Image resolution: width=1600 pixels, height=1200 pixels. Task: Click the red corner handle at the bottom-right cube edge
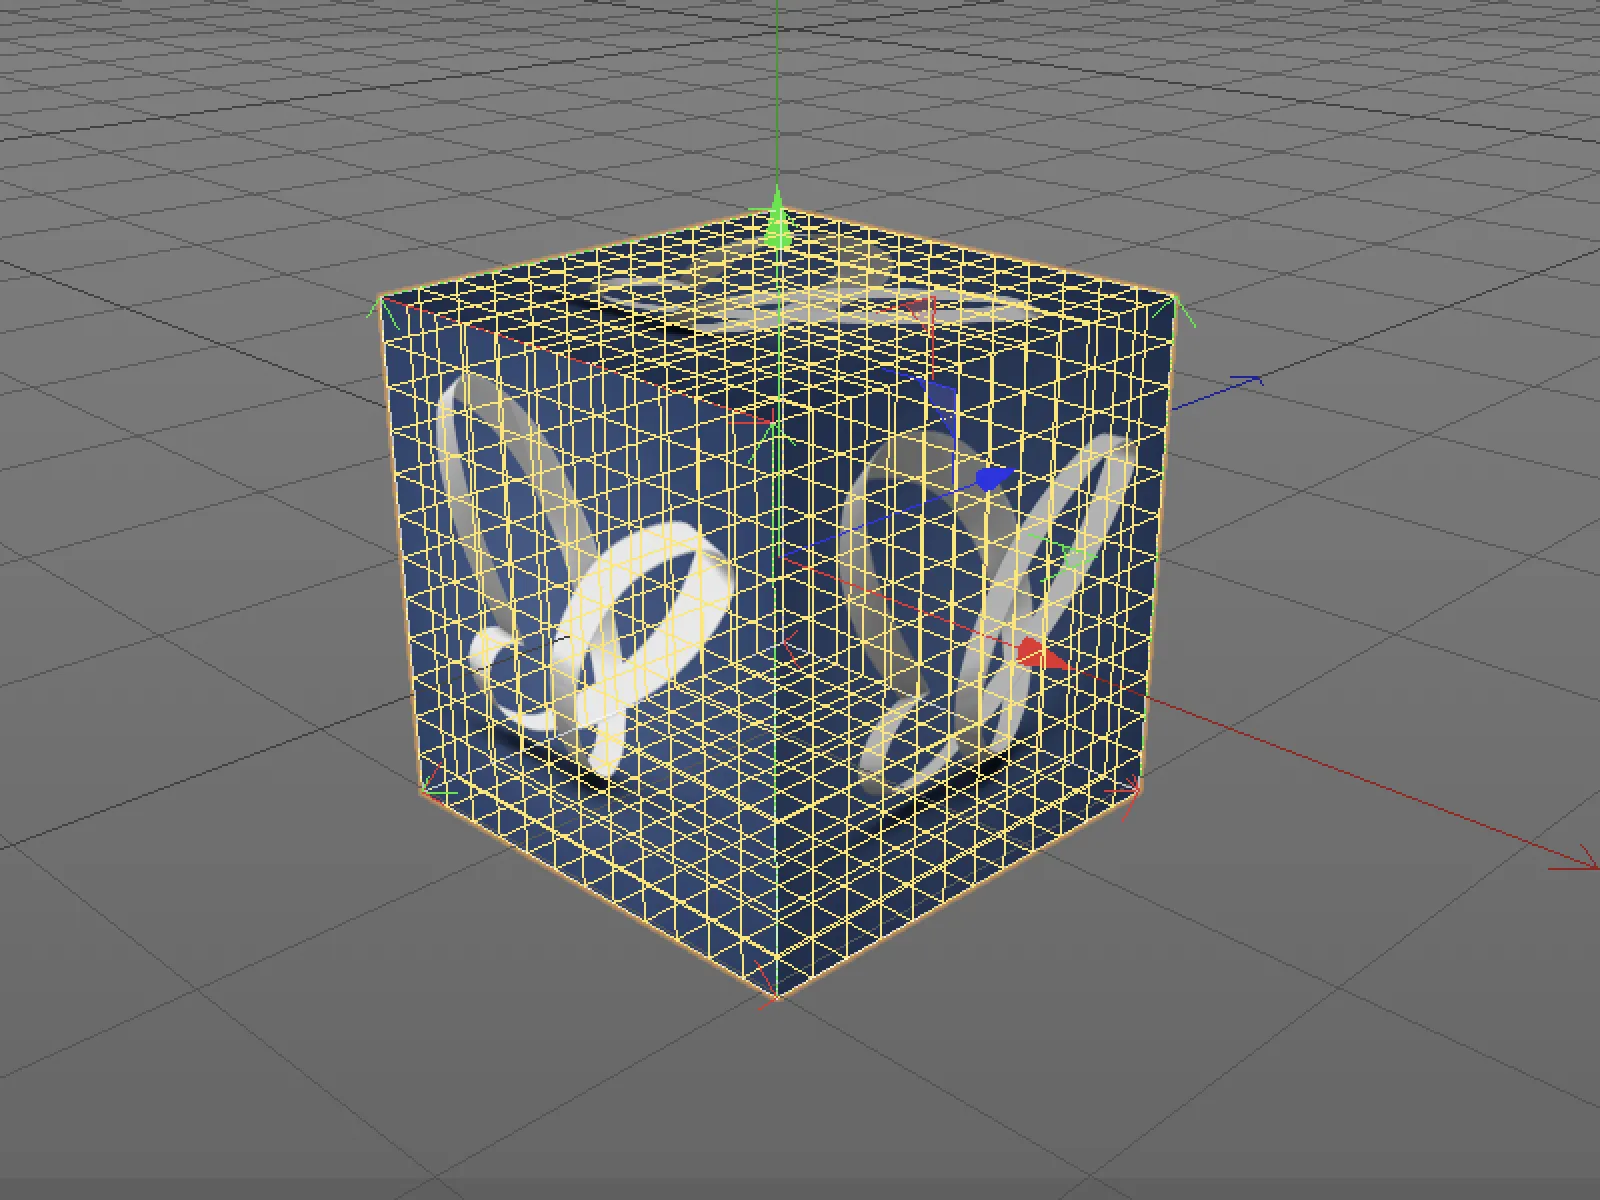click(1135, 790)
